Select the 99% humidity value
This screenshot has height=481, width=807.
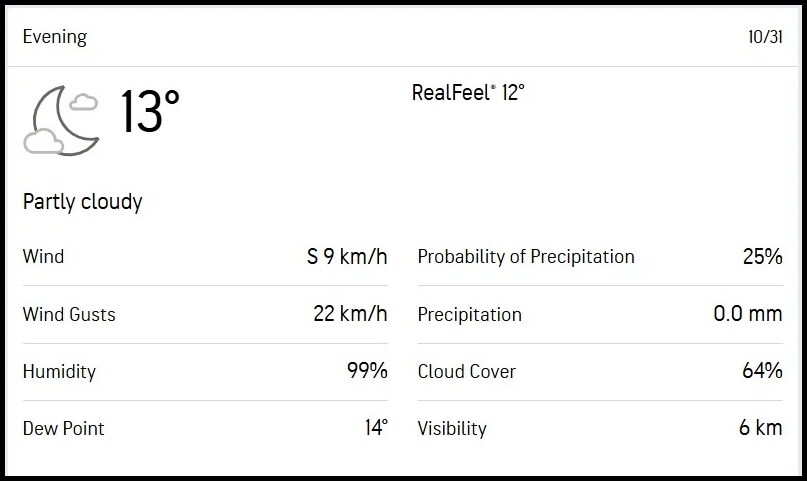click(366, 371)
